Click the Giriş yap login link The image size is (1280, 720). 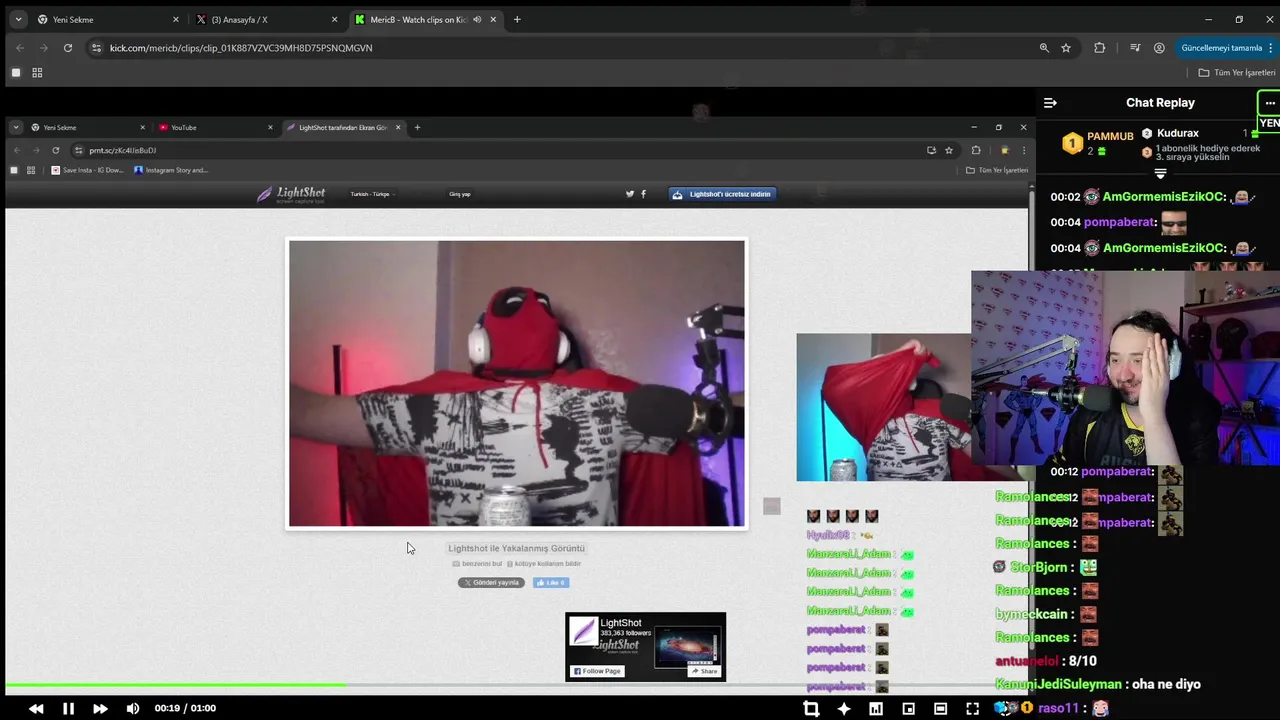(460, 194)
